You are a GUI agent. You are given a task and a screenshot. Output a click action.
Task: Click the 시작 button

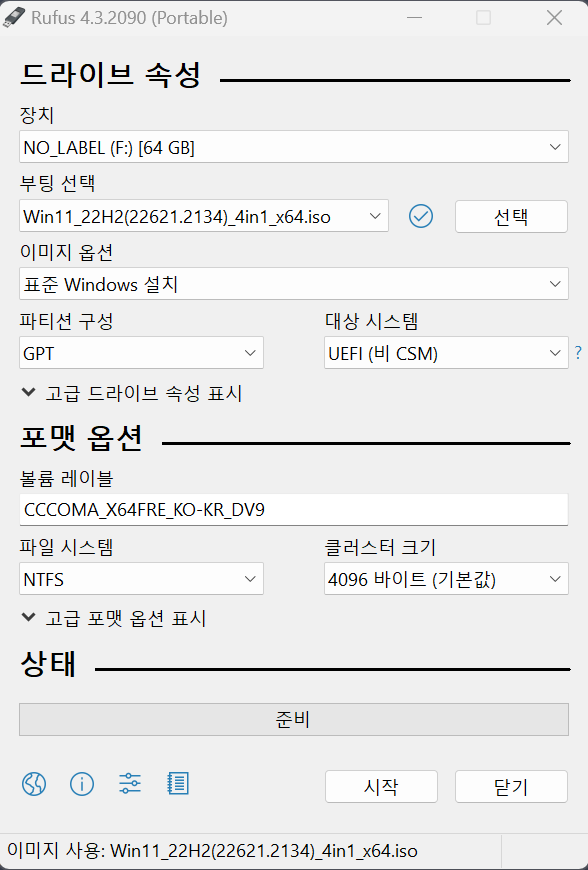381,786
